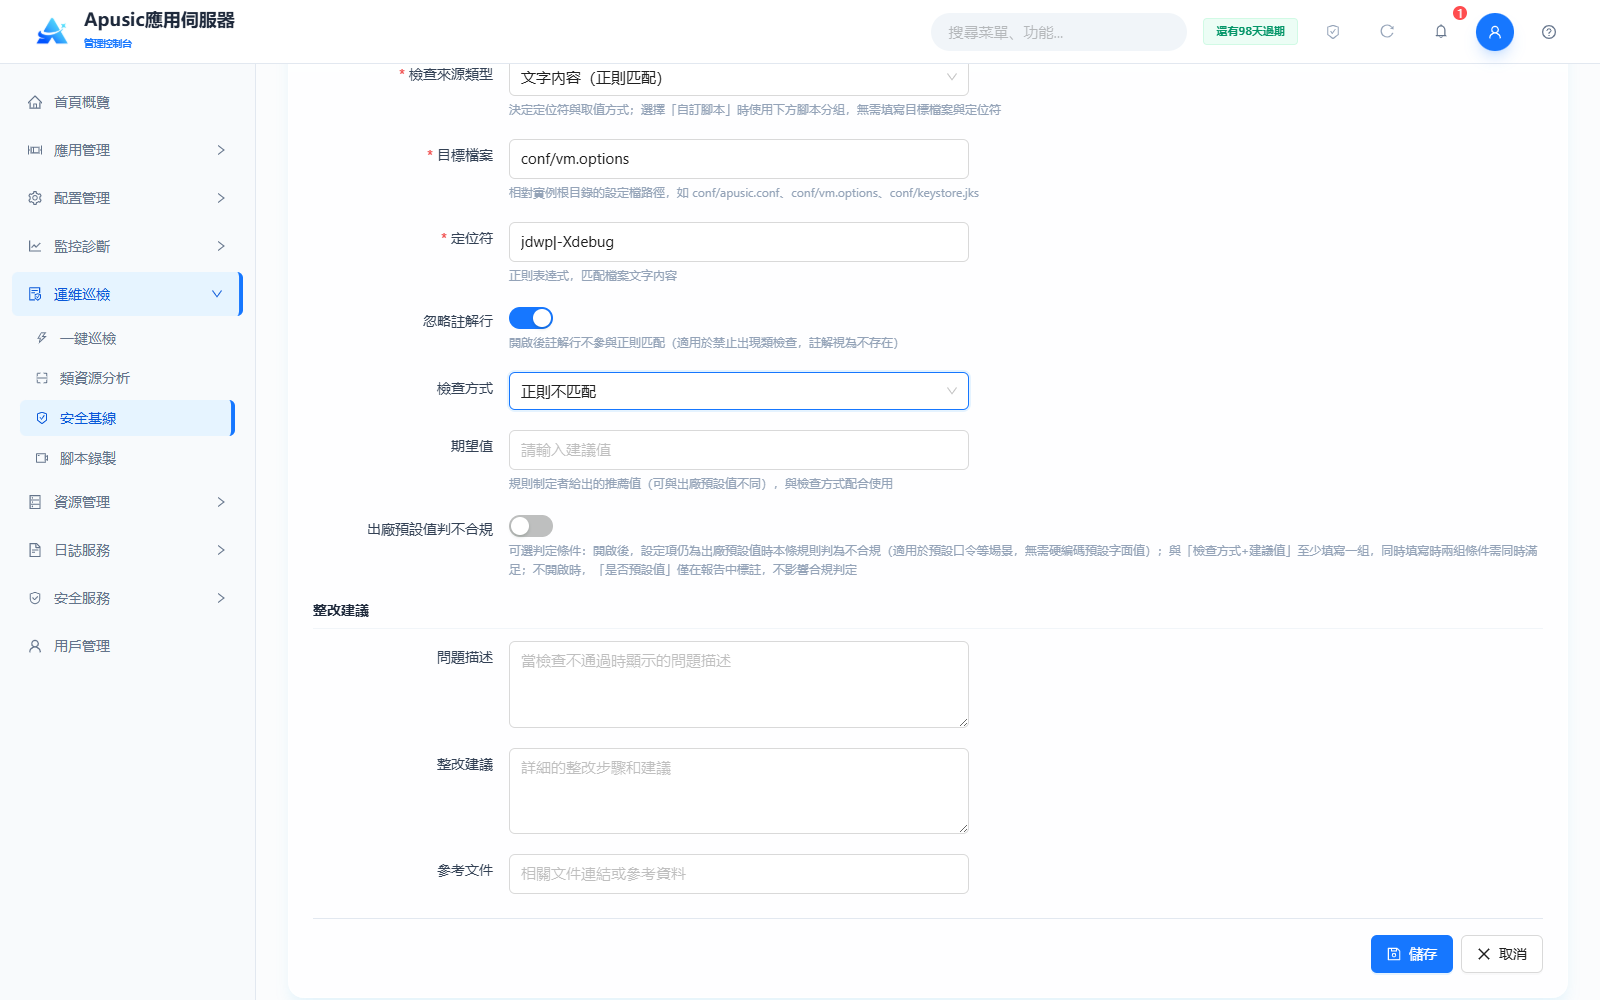Image resolution: width=1600 pixels, height=1000 pixels.
Task: Open 類資源分析 submenu item
Action: pos(127,378)
